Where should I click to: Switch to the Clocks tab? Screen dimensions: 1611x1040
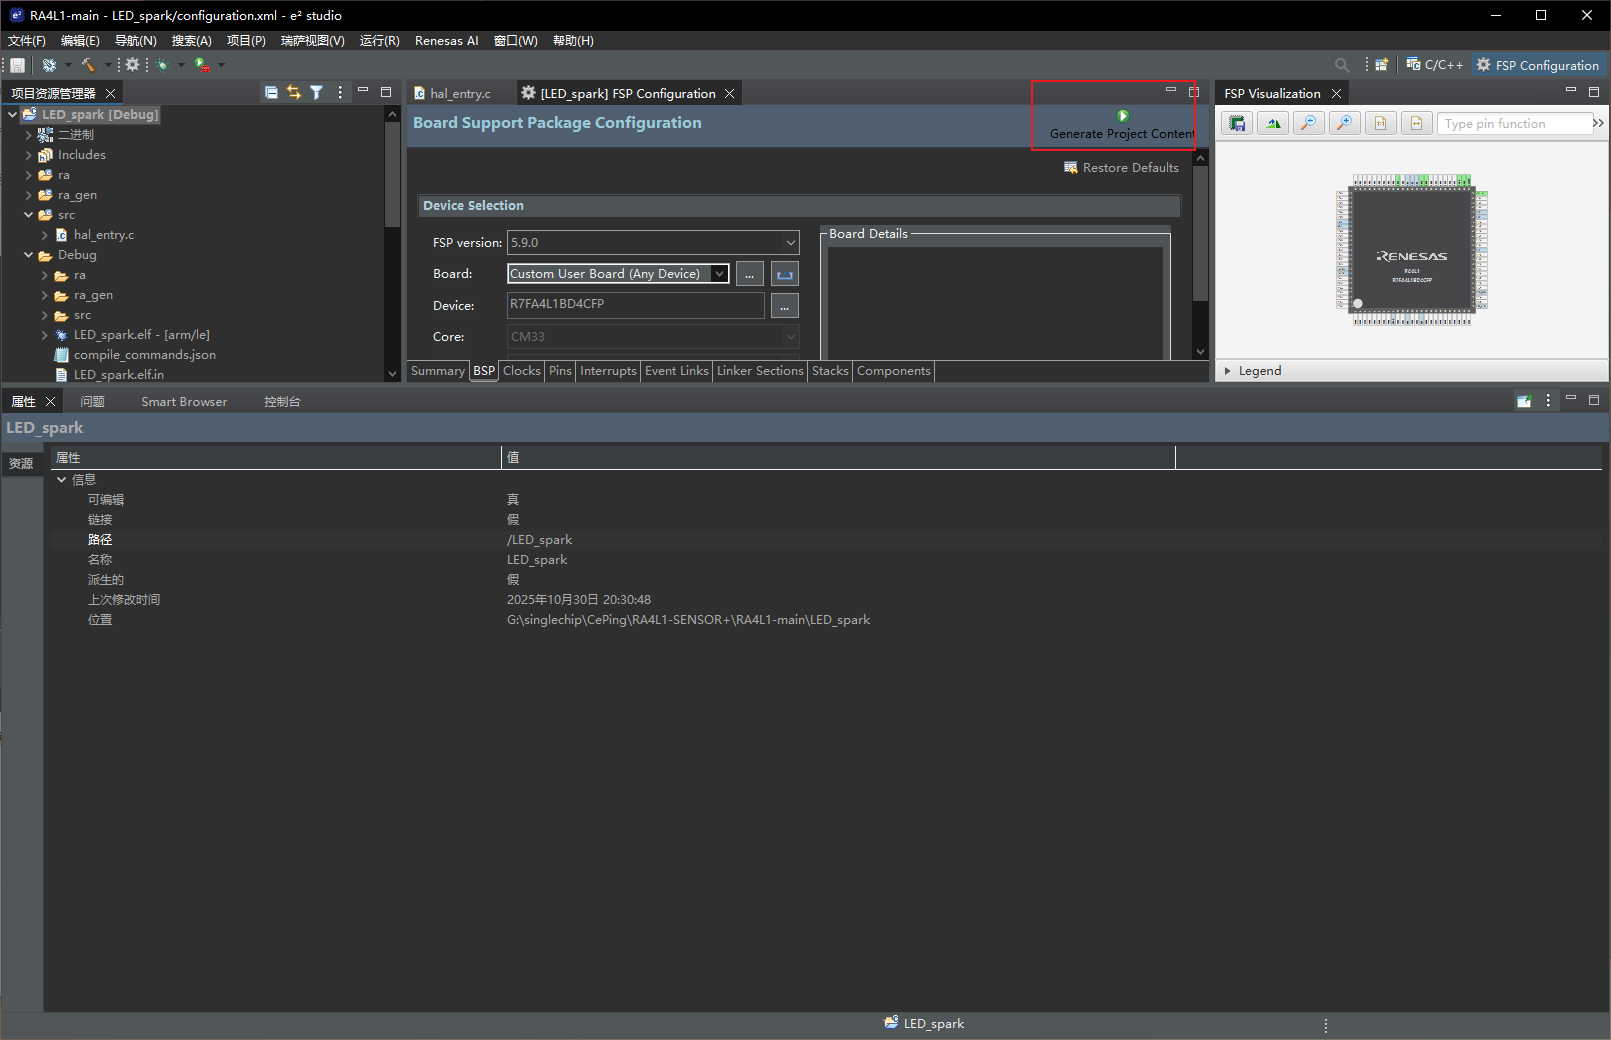point(521,371)
